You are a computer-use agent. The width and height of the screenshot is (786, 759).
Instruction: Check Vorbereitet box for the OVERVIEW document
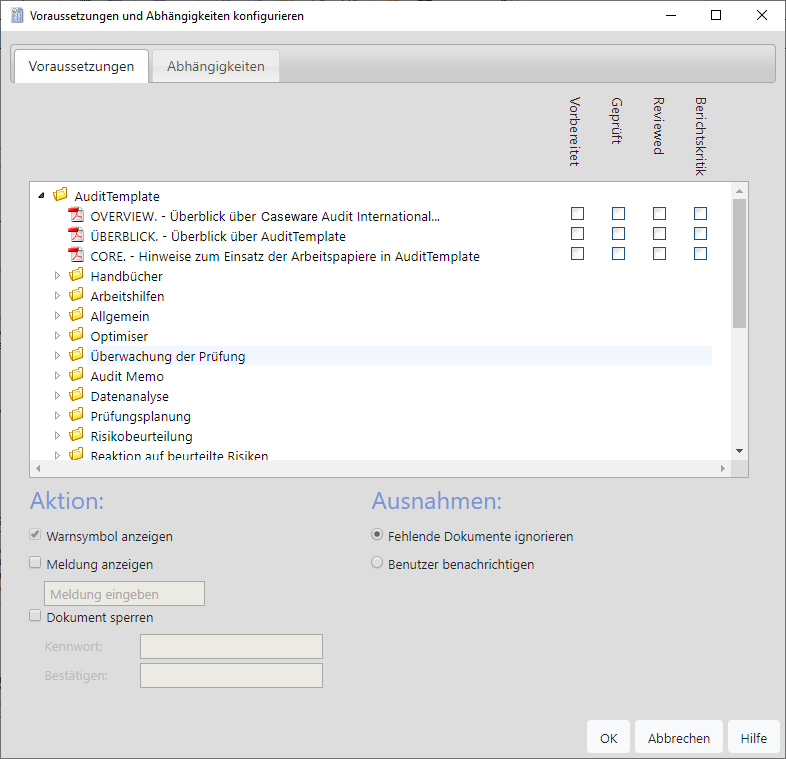577,214
